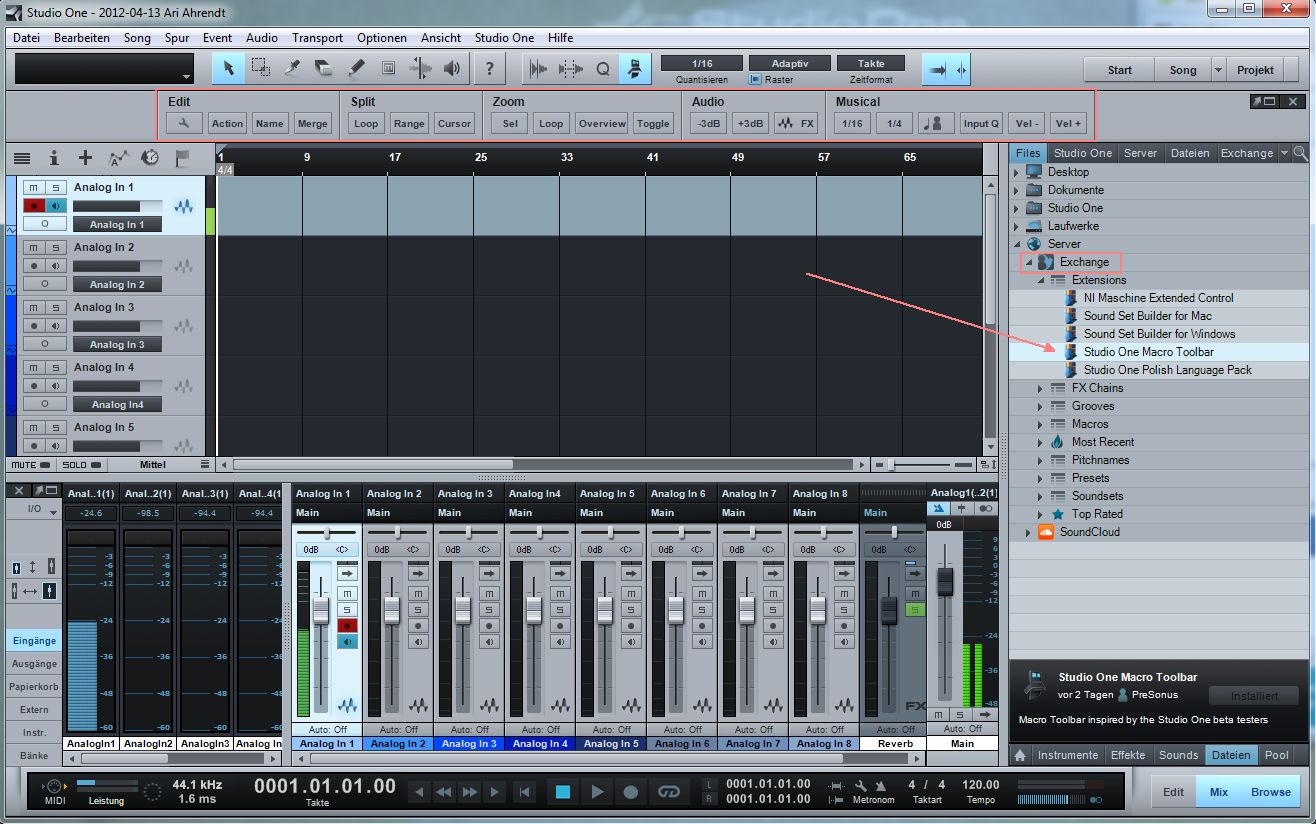
Task: Open the Transport menu
Action: [x=317, y=38]
